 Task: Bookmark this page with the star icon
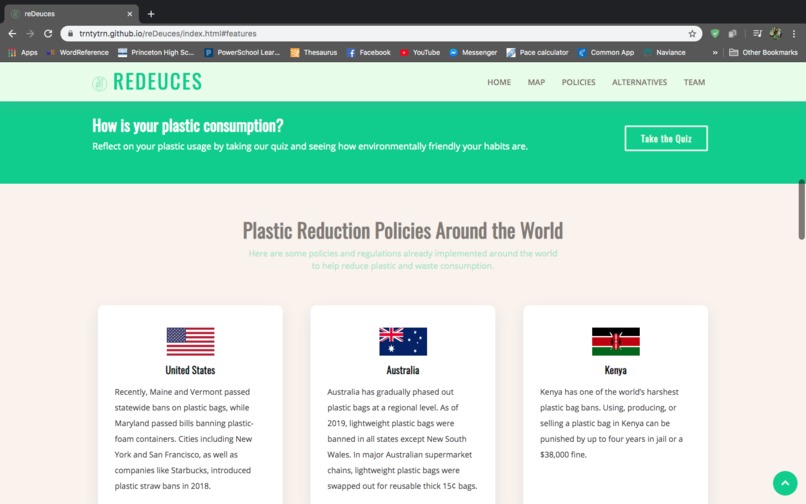692,33
